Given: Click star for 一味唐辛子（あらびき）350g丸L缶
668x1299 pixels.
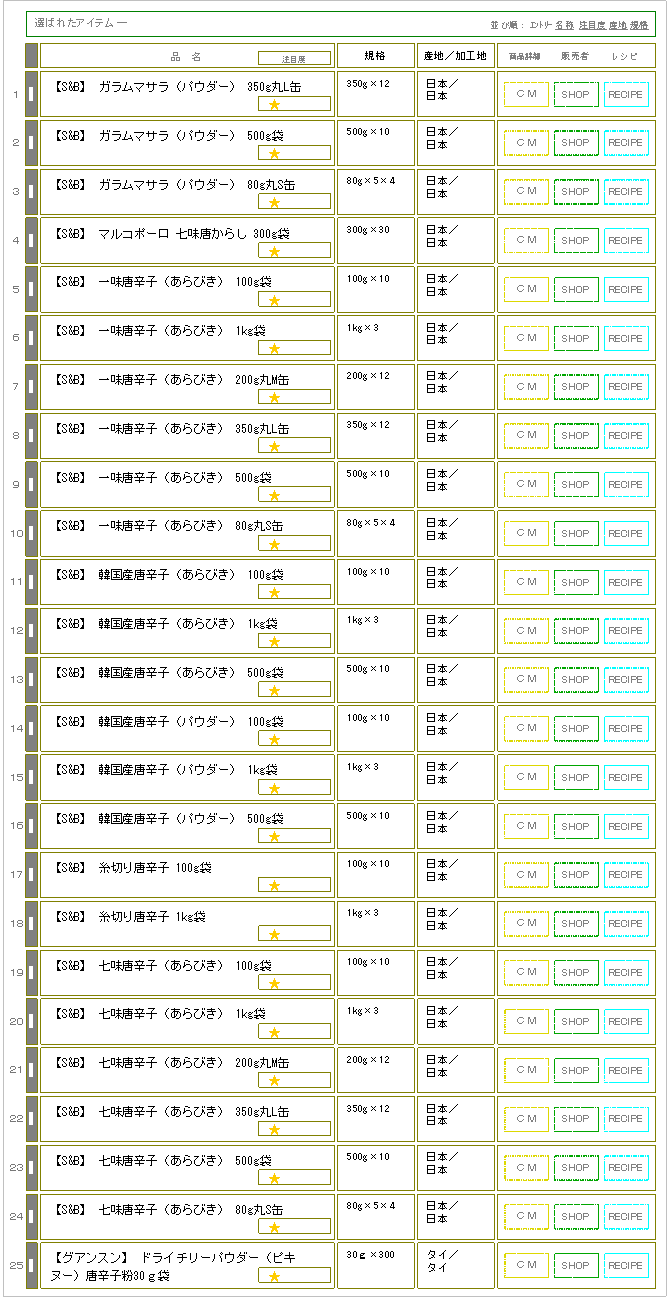Looking at the screenshot, I should [274, 446].
